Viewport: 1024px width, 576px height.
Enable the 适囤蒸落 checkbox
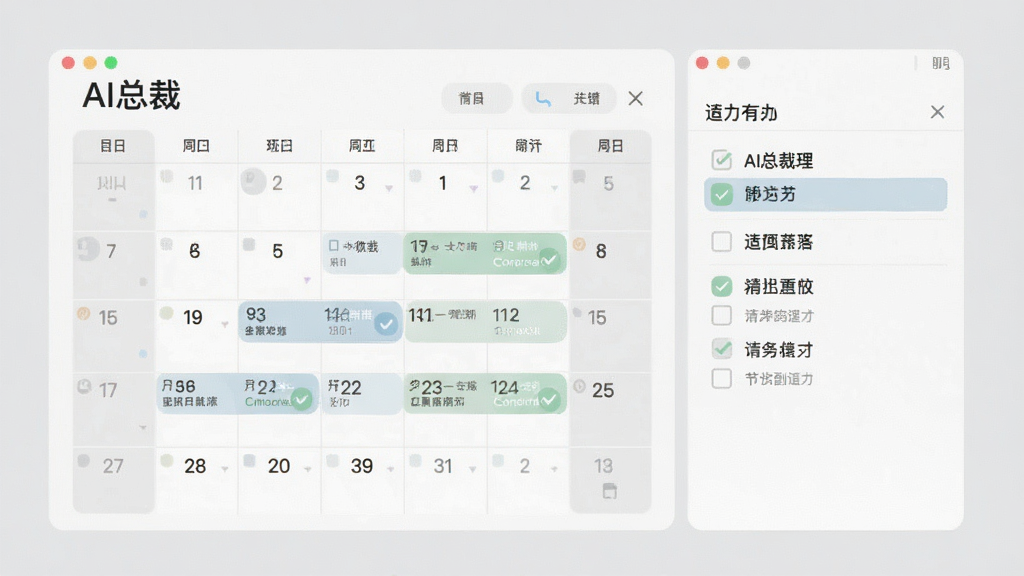coord(722,242)
